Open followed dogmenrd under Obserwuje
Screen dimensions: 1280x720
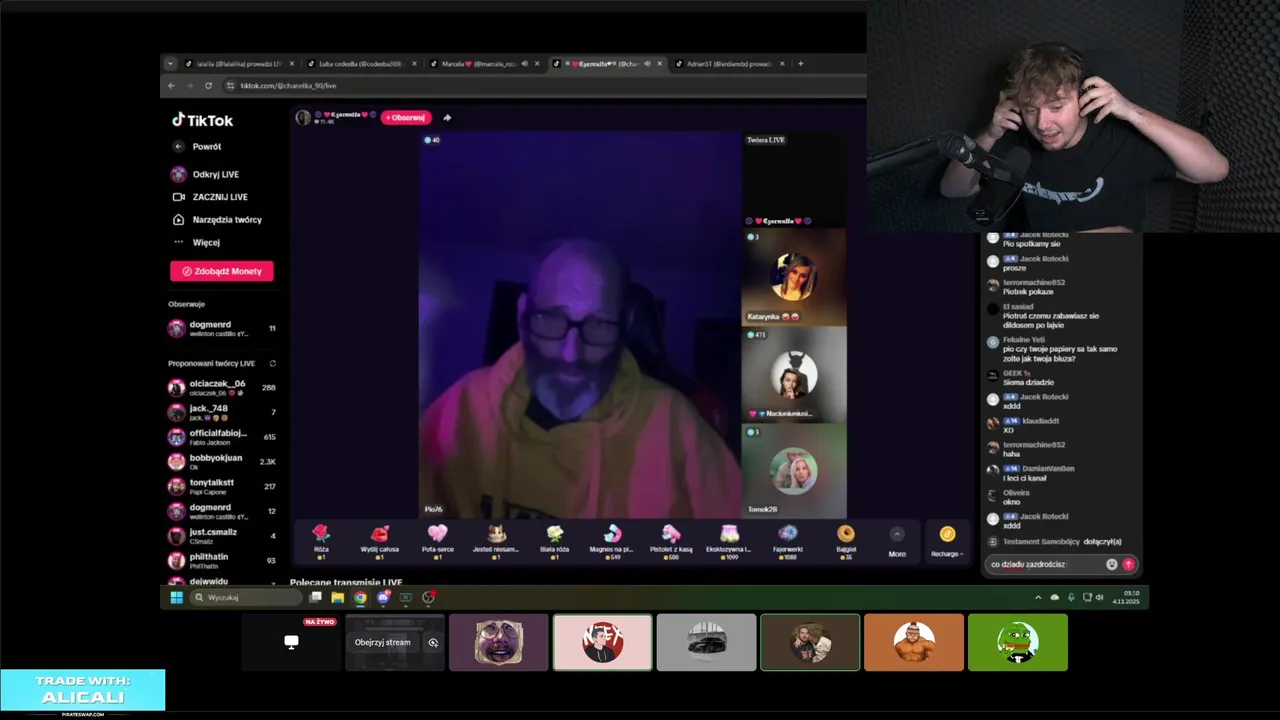[x=222, y=328]
